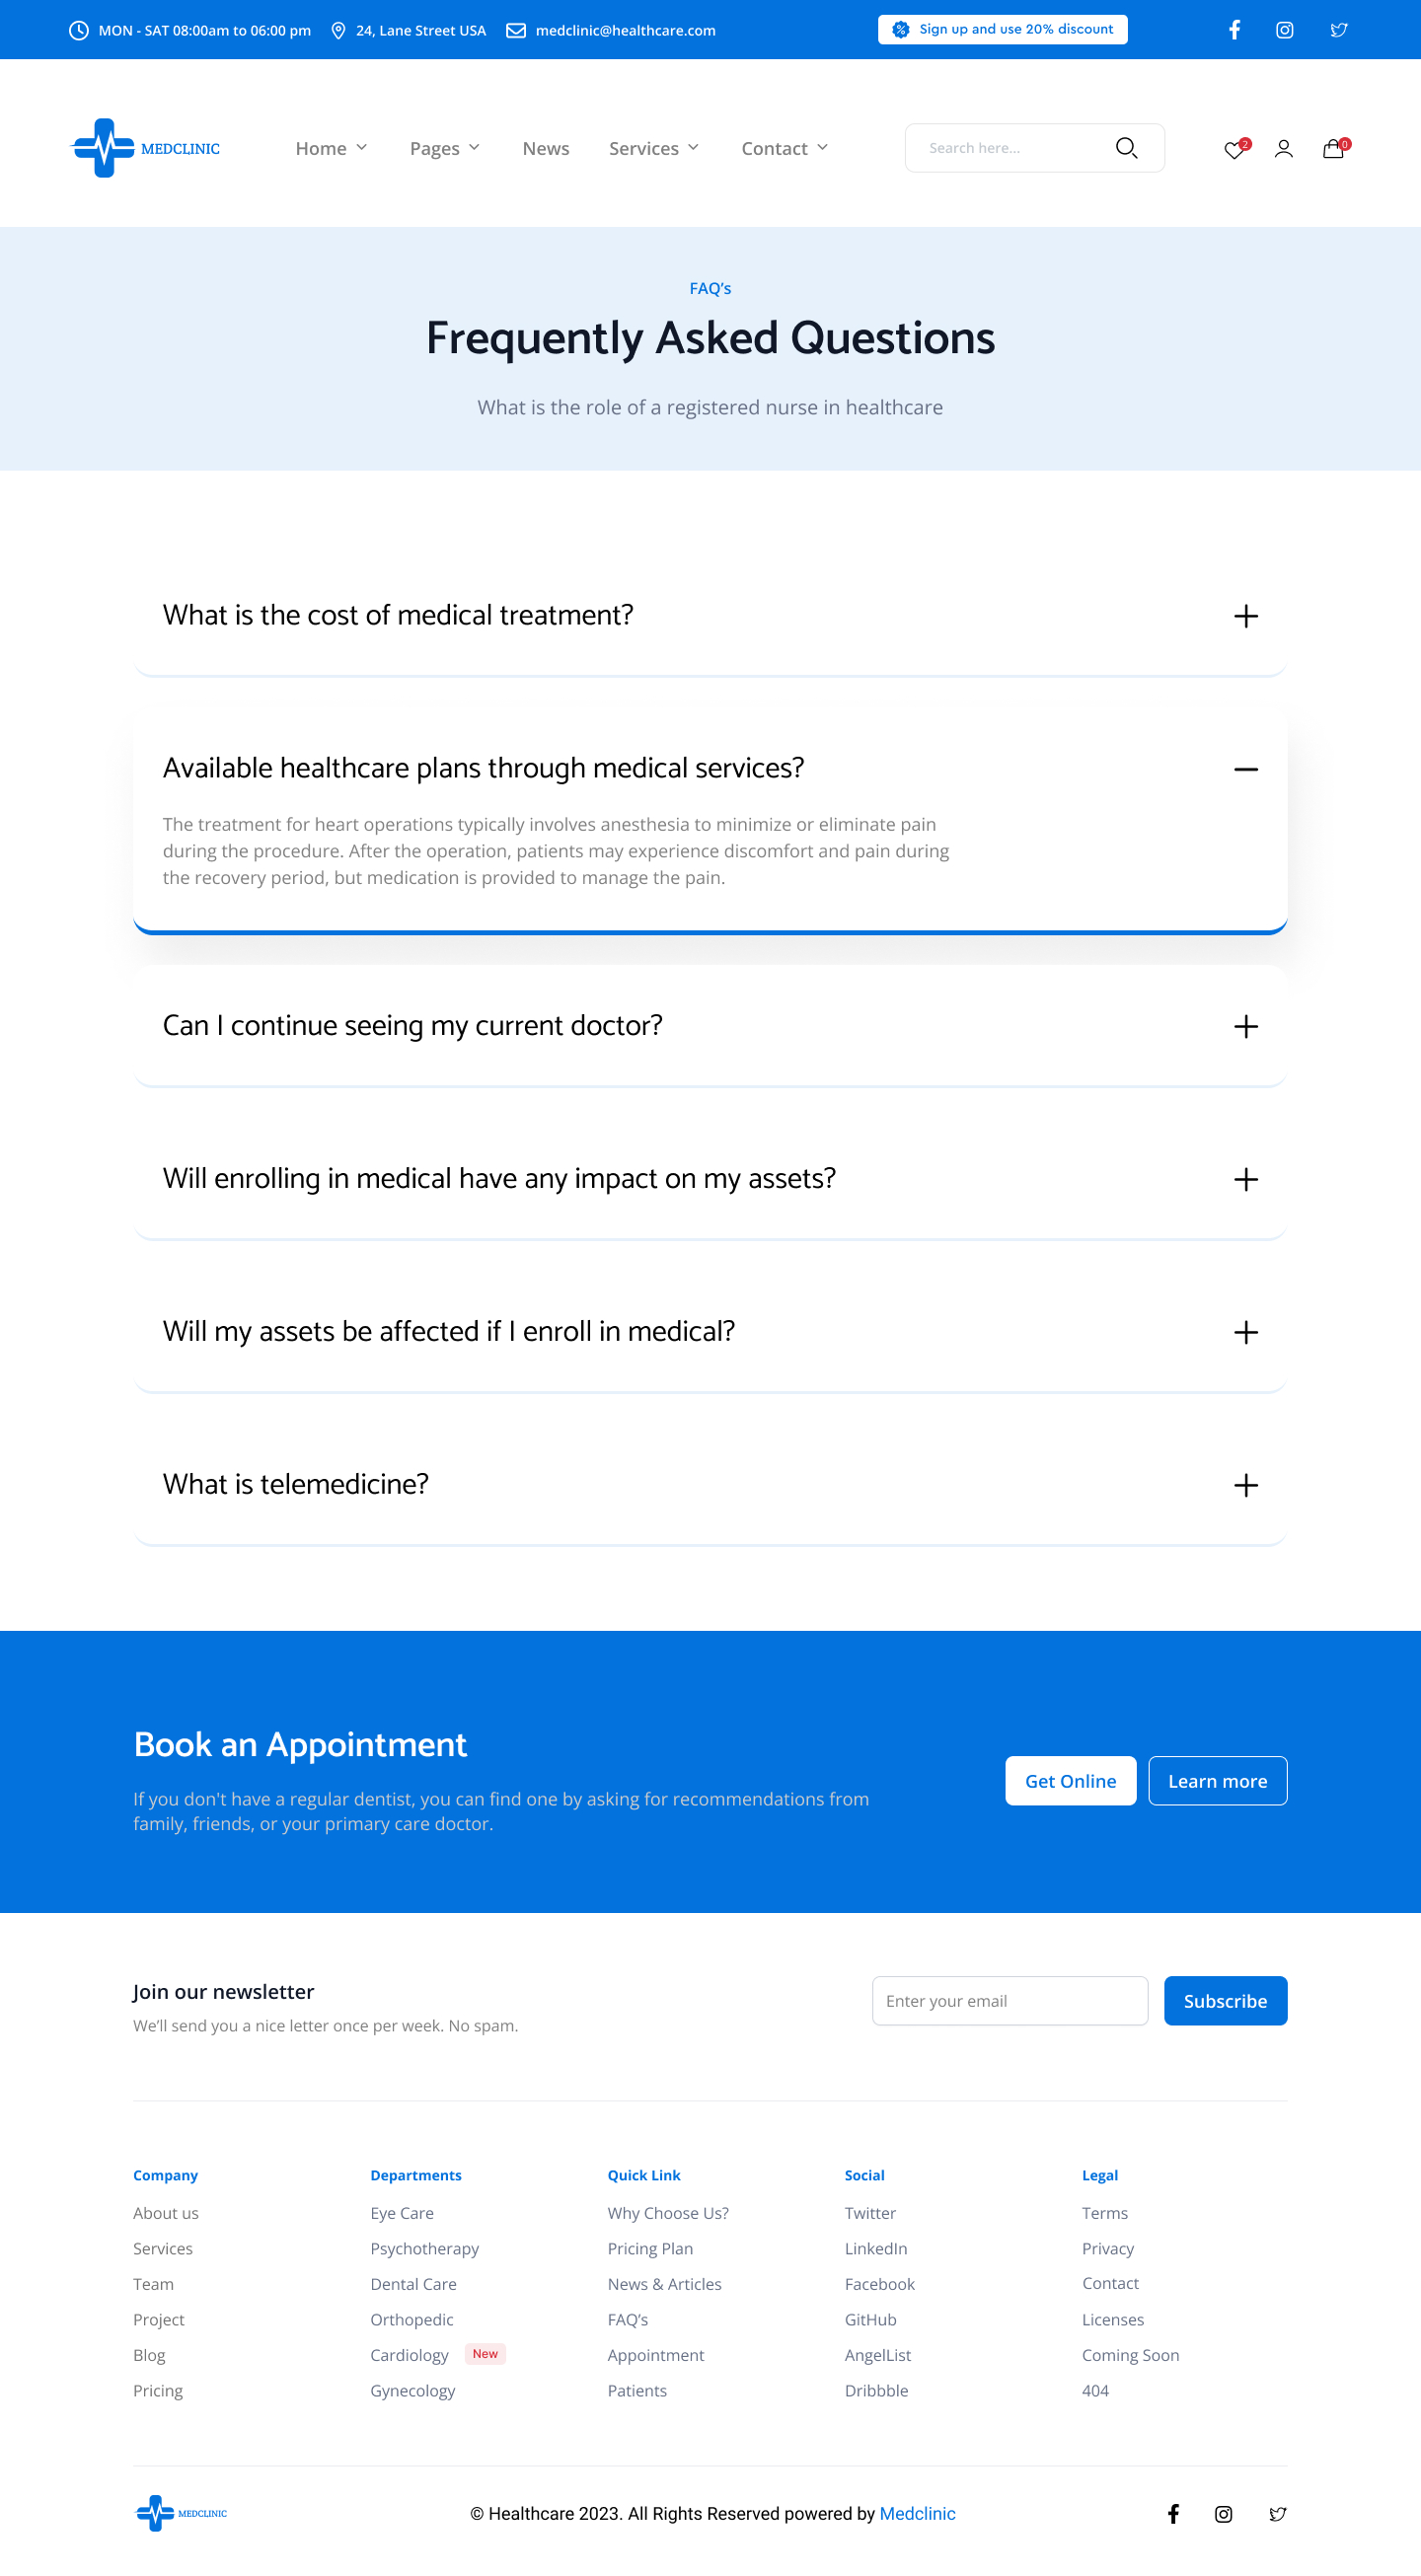Open the Facebook page from top bar
Screen dimensions: 1421x2576
click(x=1234, y=30)
